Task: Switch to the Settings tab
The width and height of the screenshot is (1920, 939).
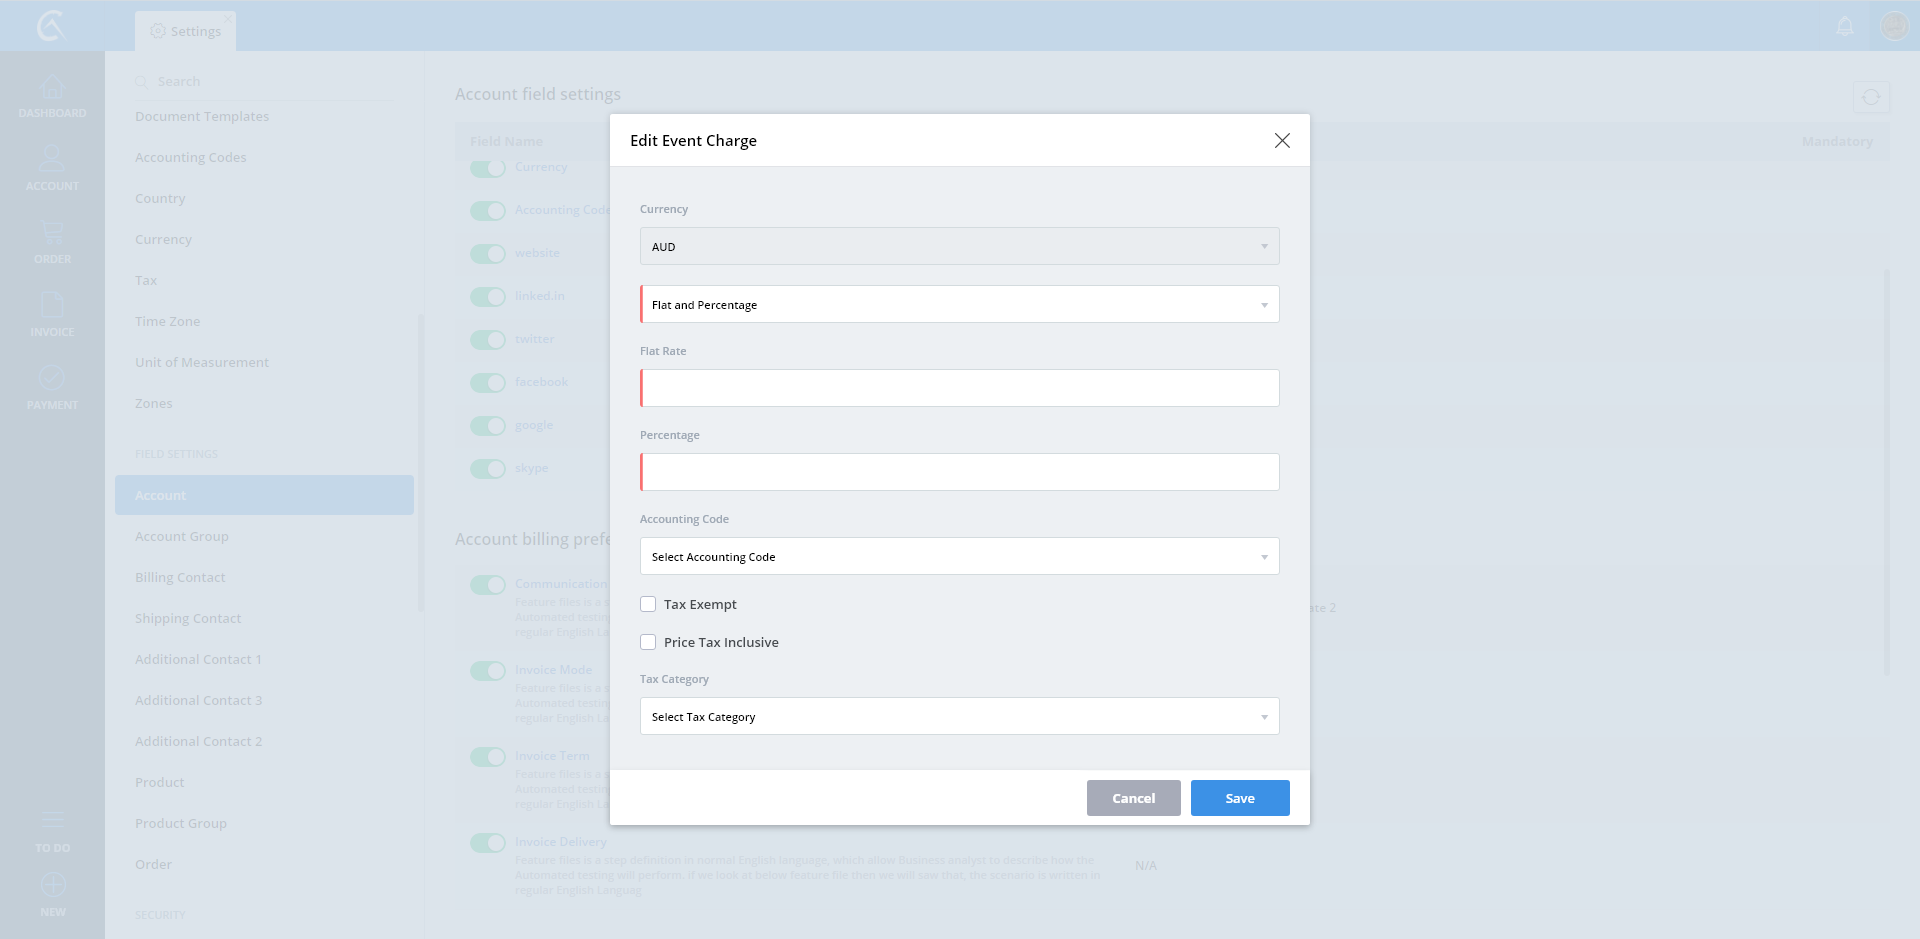Action: click(x=186, y=31)
